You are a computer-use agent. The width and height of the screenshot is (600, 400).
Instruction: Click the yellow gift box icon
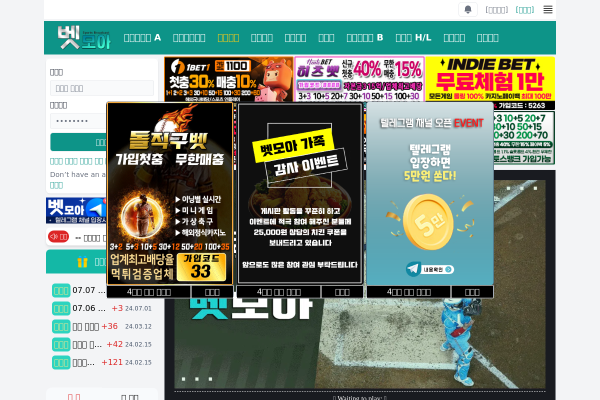(x=82, y=262)
